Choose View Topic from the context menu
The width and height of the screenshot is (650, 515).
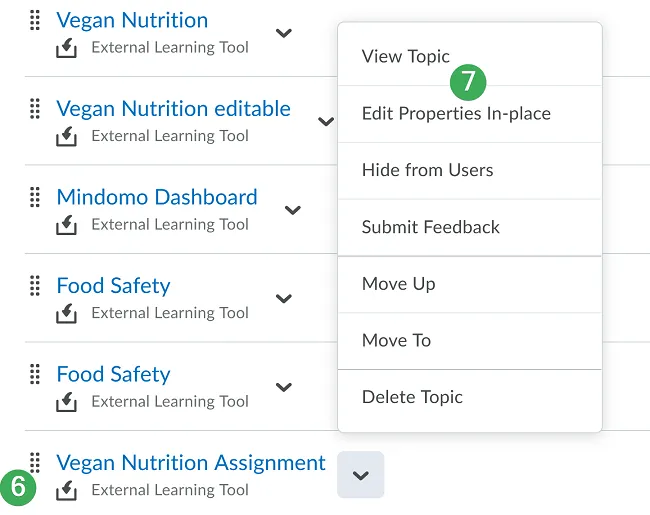point(406,56)
